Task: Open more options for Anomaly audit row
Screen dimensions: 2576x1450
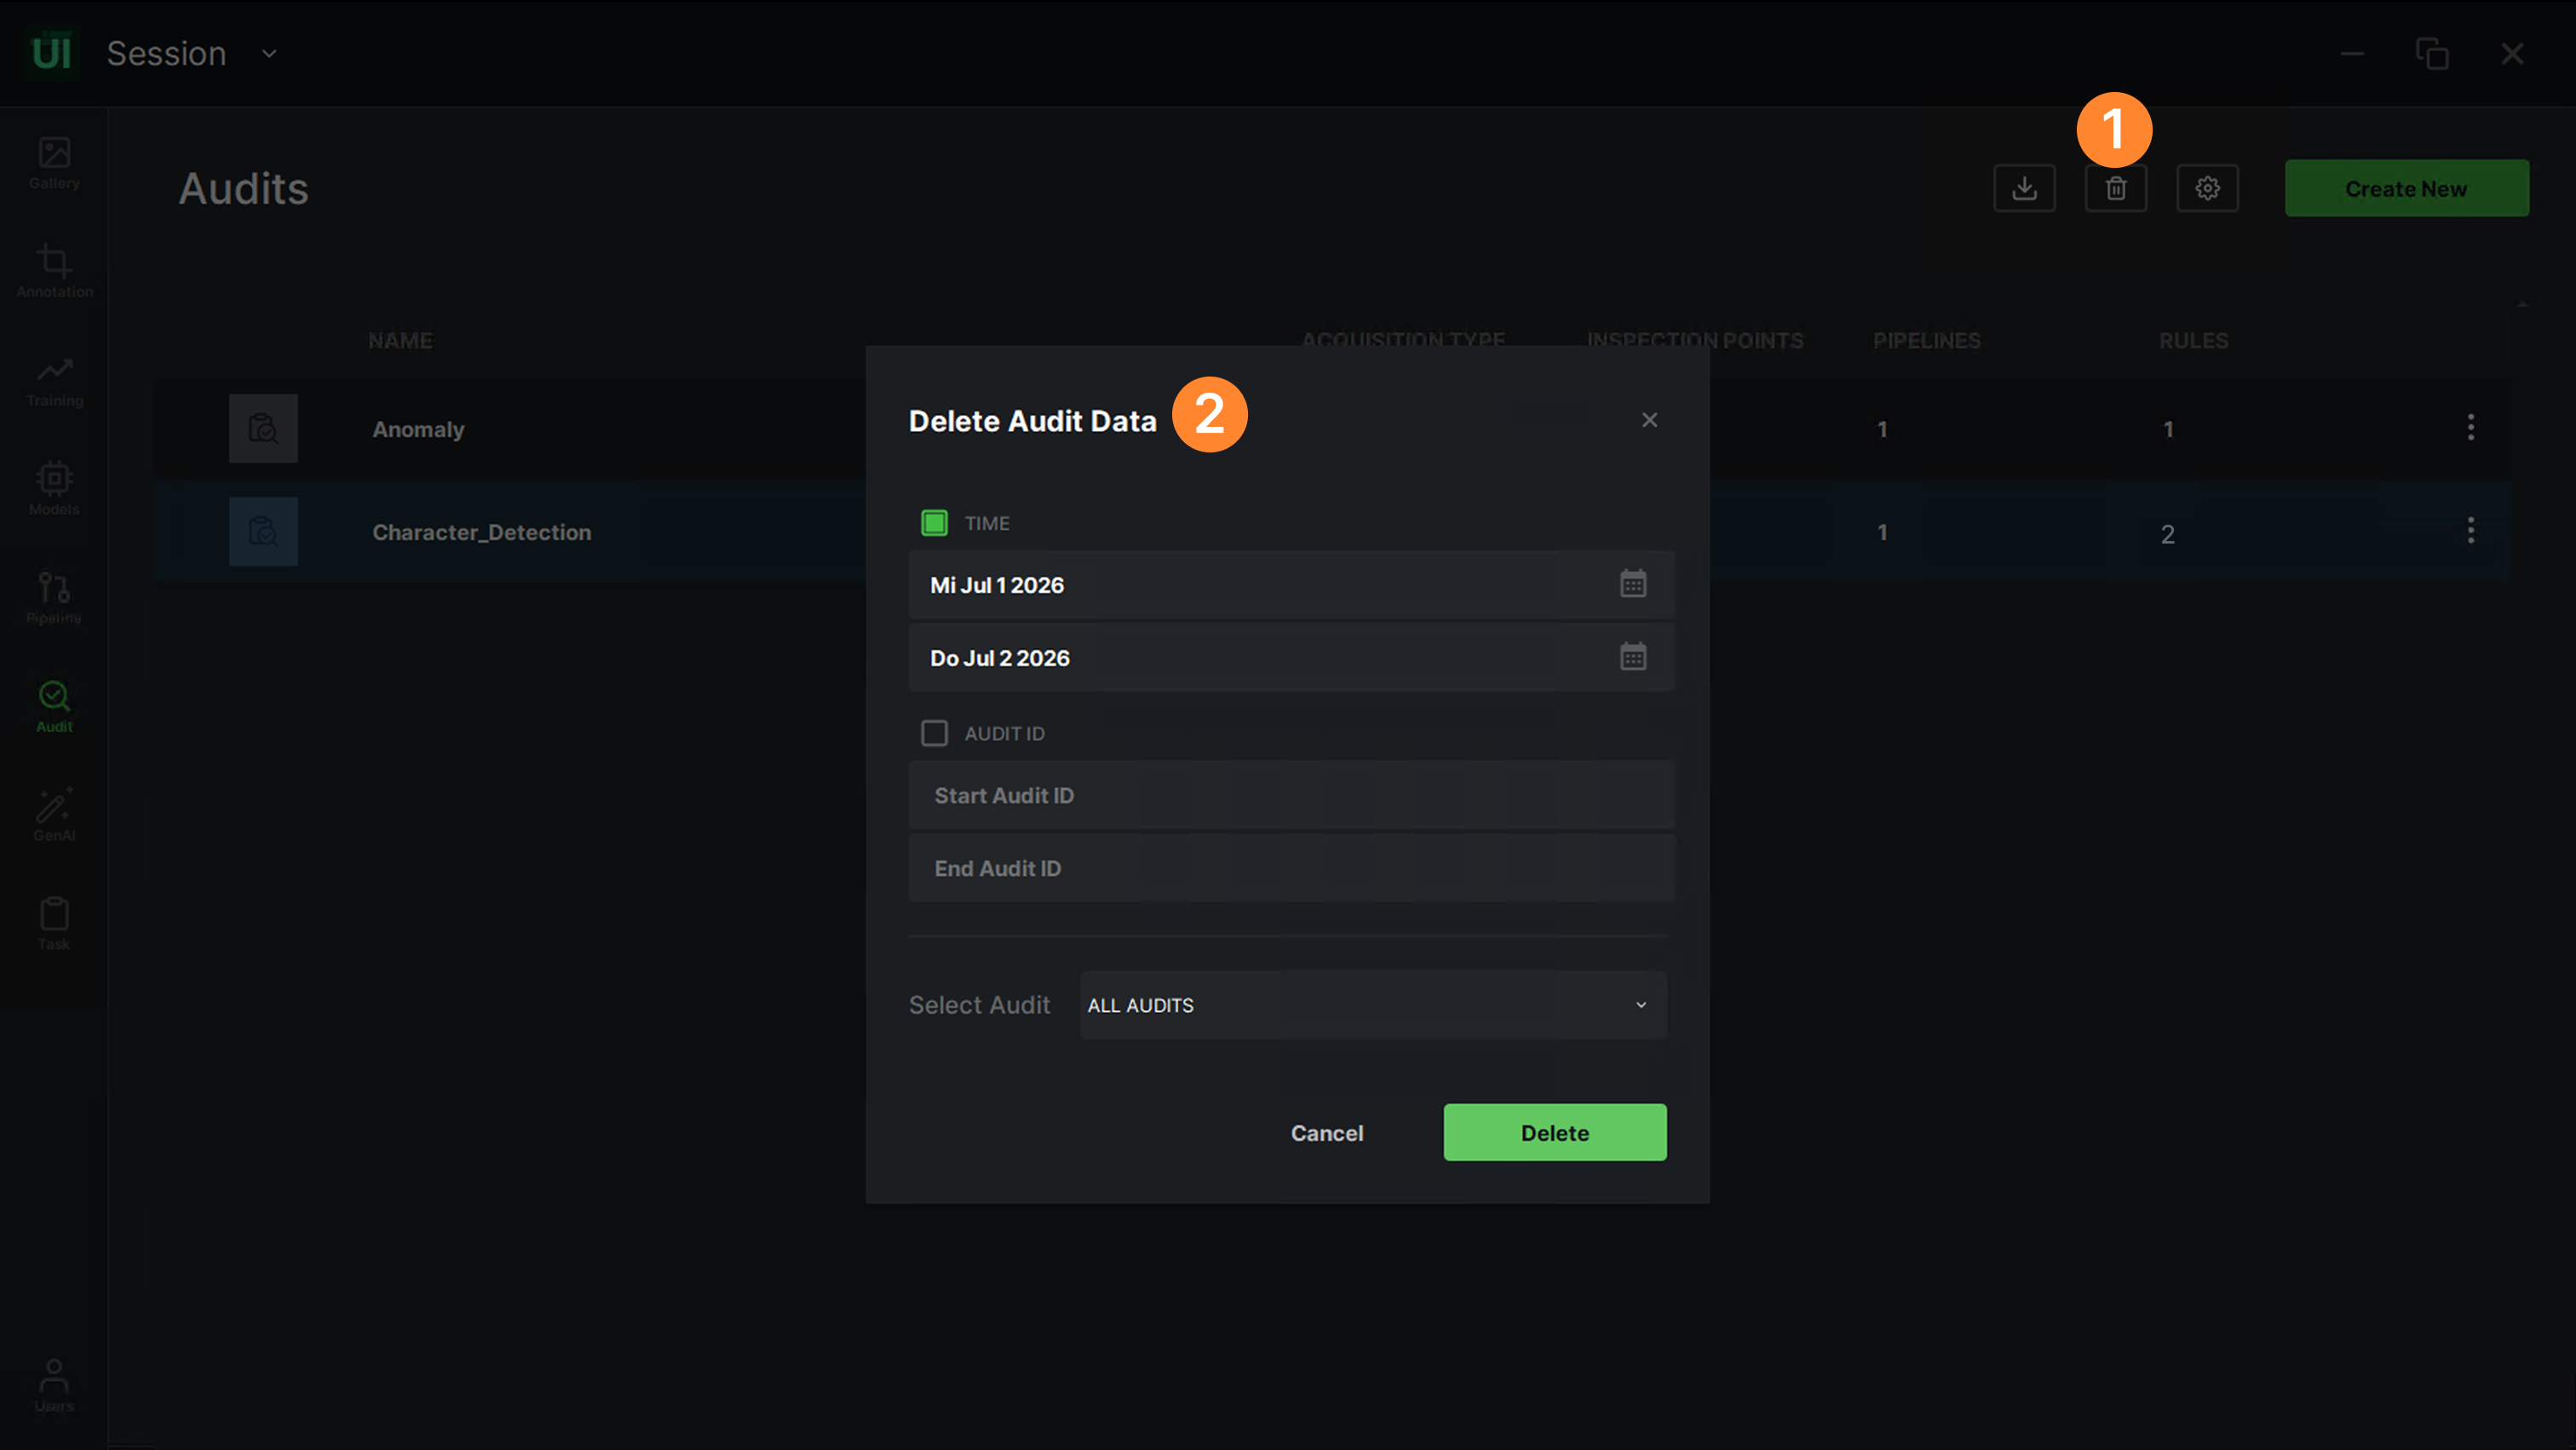Action: 2470,428
